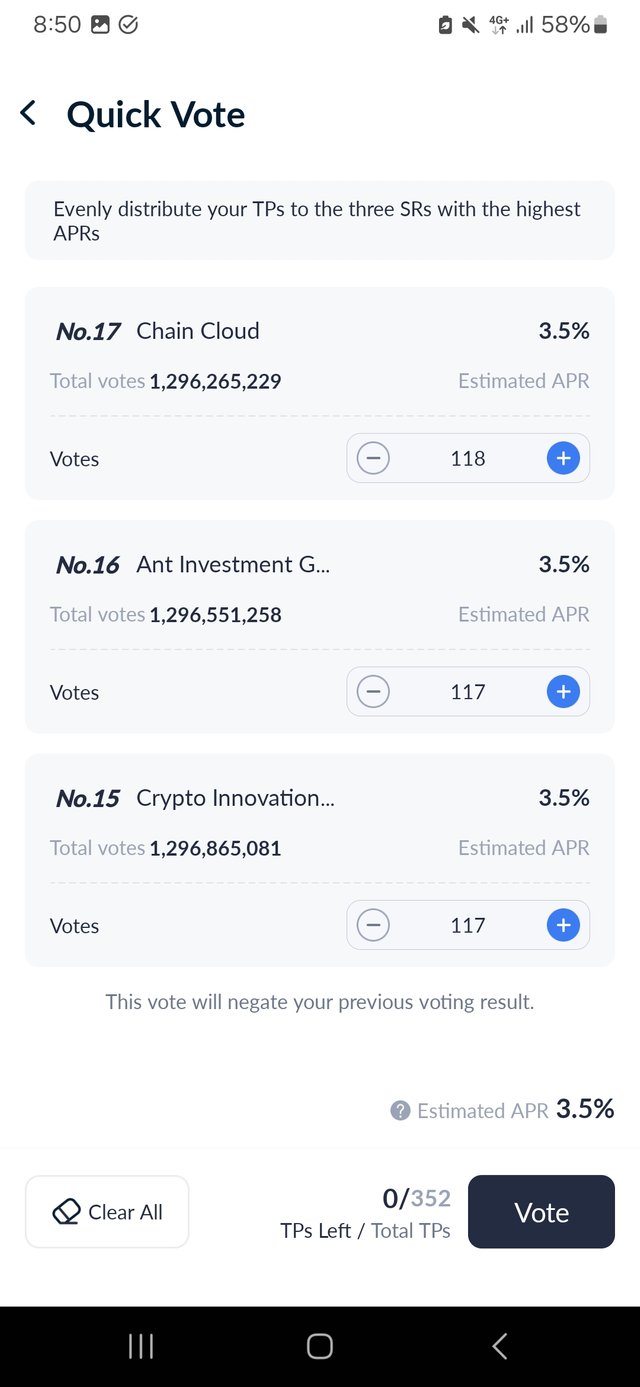This screenshot has width=640, height=1387.
Task: Increase votes for Chain Cloud with plus
Action: (x=563, y=458)
